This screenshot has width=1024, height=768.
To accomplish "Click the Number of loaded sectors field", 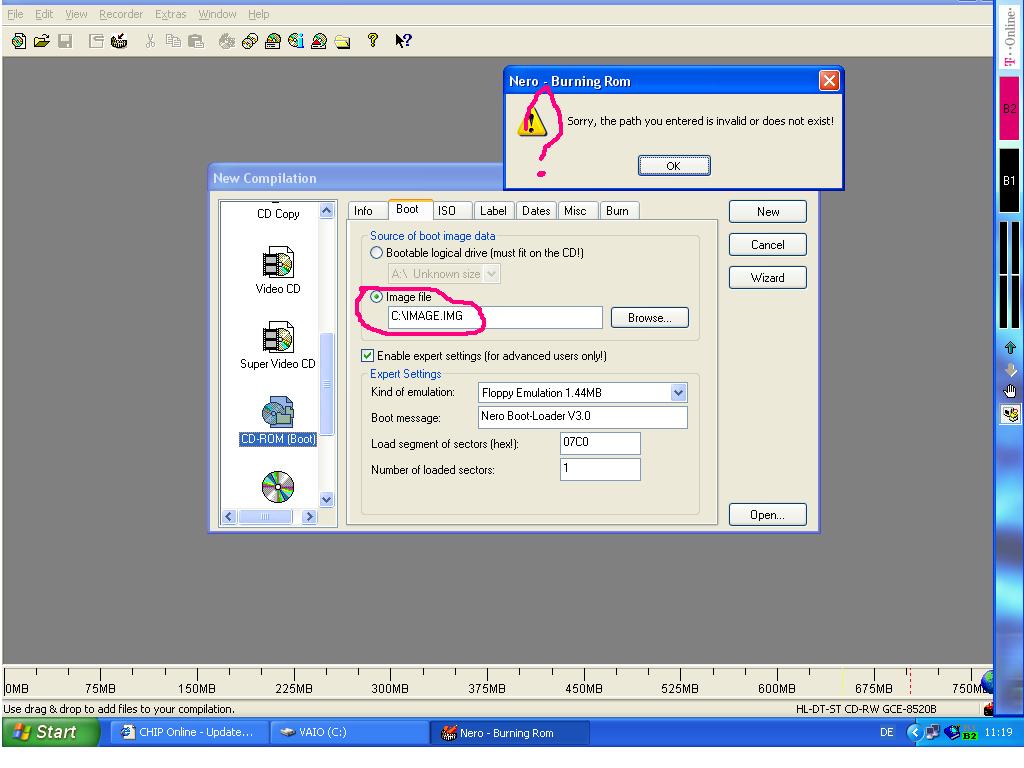I will 600,469.
